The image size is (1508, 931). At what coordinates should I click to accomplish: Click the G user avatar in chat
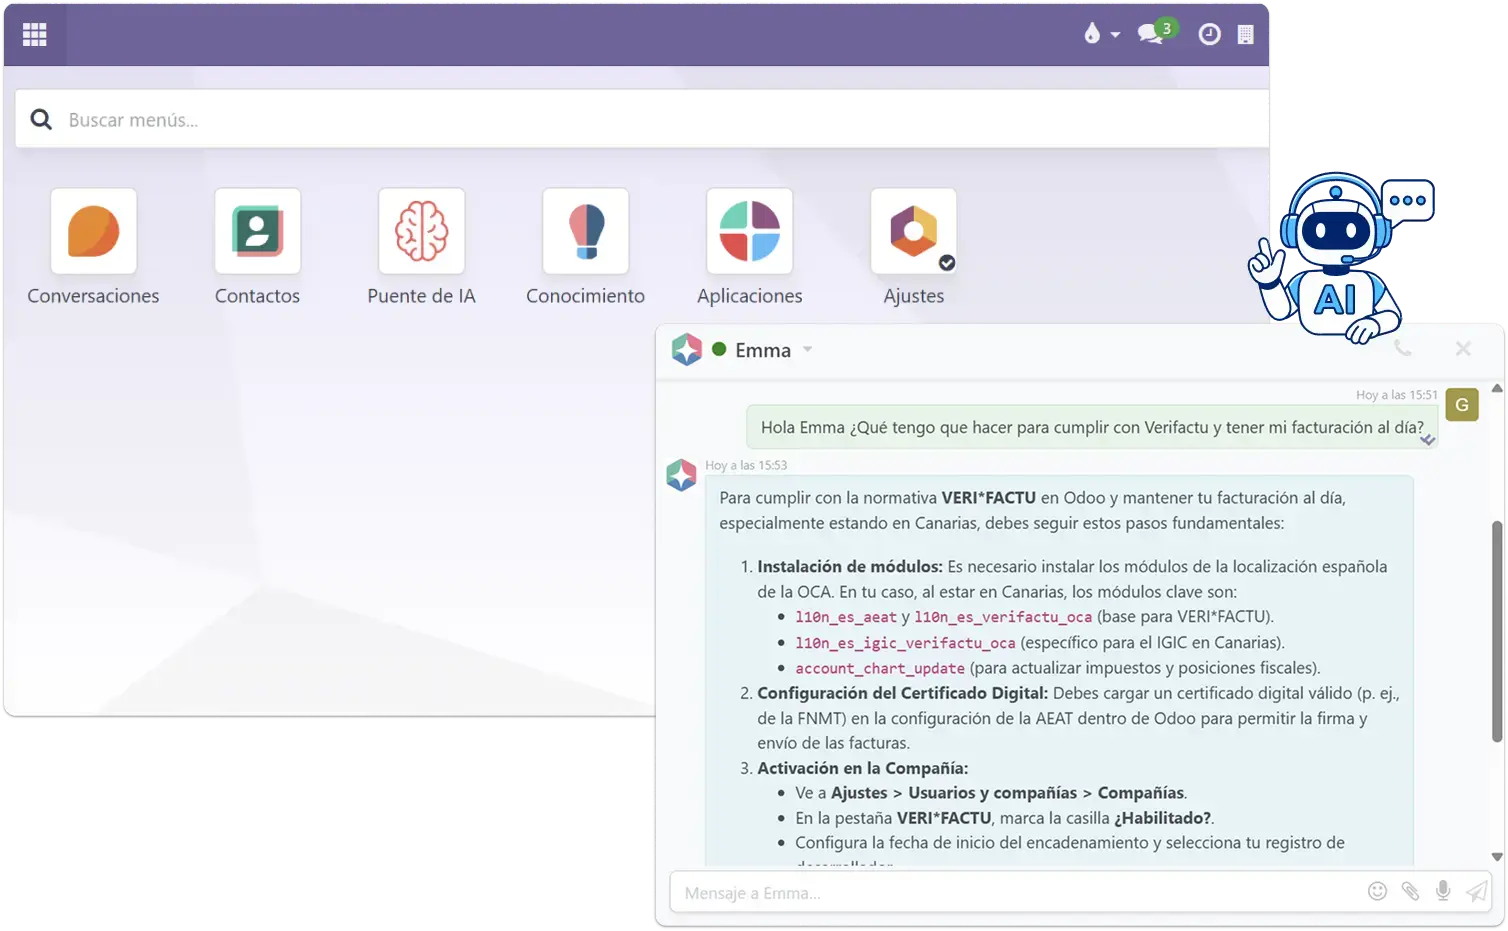tap(1462, 405)
